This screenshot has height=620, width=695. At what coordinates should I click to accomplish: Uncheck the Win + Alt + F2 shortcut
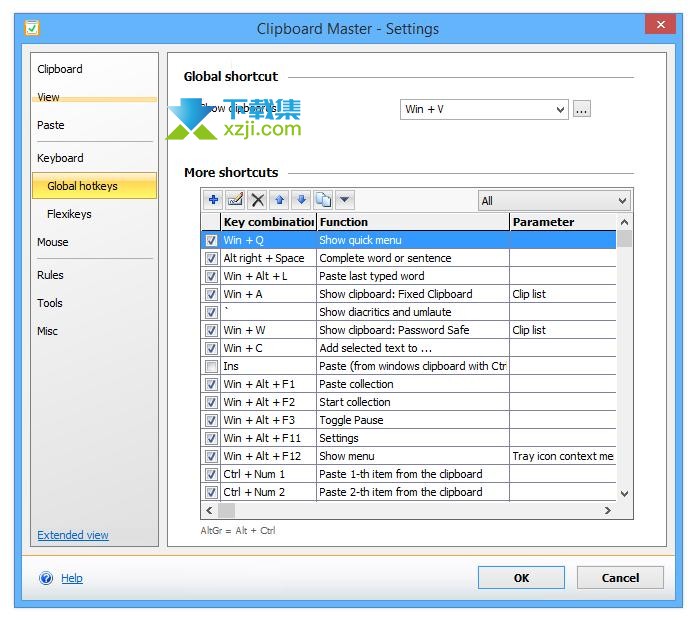[x=211, y=402]
